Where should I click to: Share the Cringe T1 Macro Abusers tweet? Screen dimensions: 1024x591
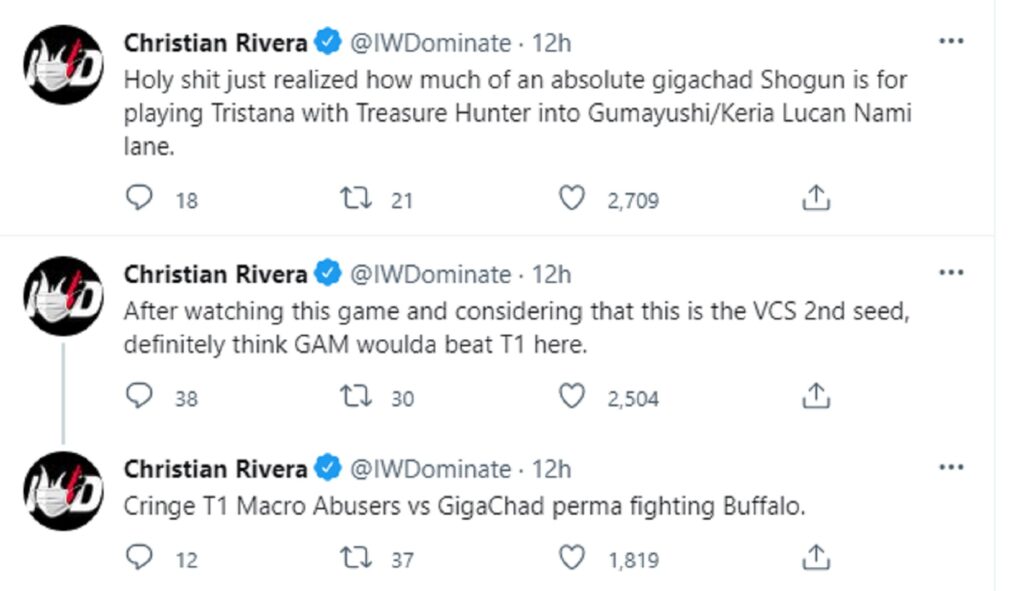[x=816, y=559]
